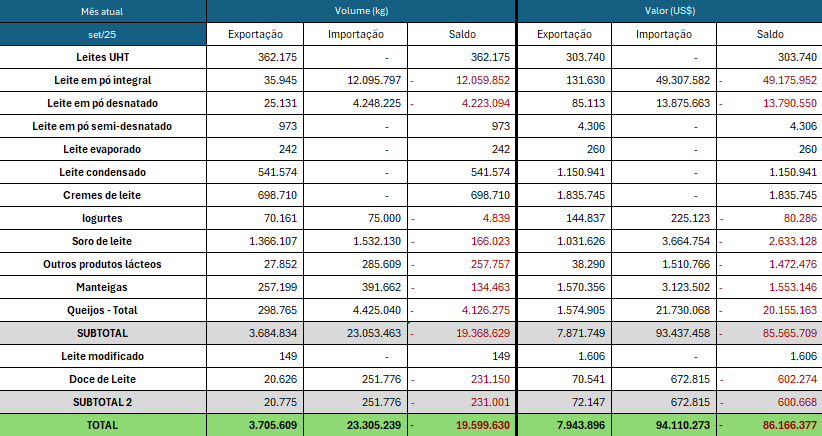
Task: Select the 'Leites UHT' row label
Action: point(103,57)
